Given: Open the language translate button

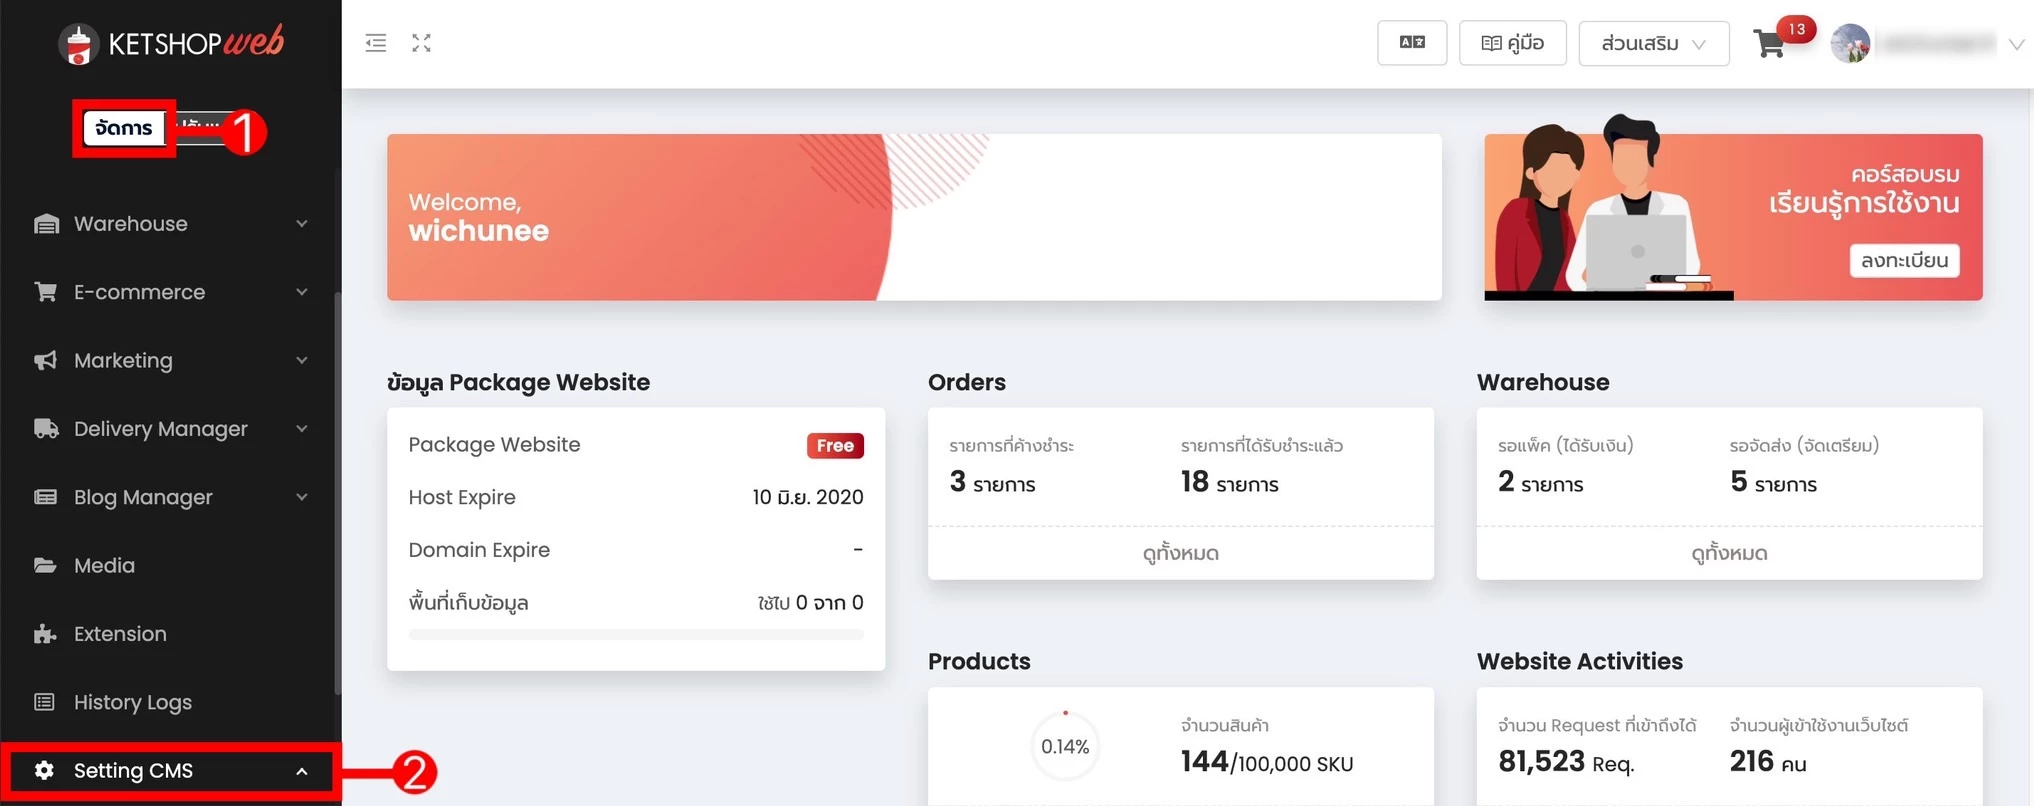Looking at the screenshot, I should click(x=1412, y=43).
